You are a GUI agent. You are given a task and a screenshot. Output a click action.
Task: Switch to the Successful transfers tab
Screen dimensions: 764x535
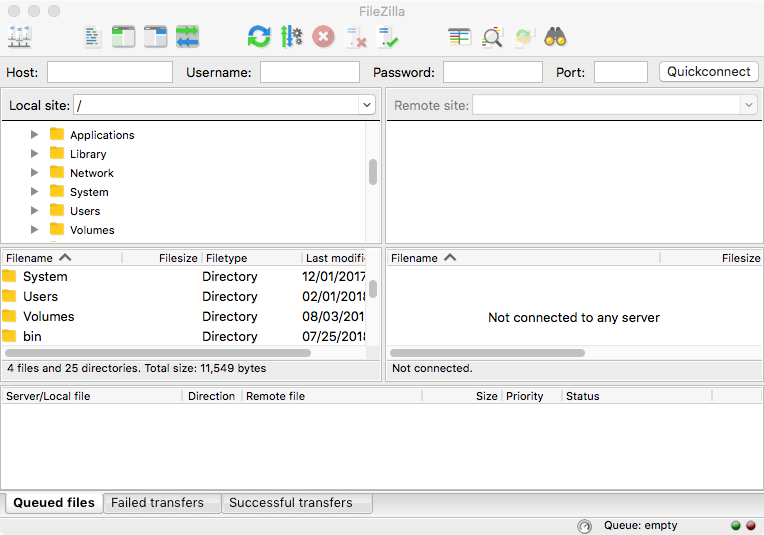coord(290,503)
